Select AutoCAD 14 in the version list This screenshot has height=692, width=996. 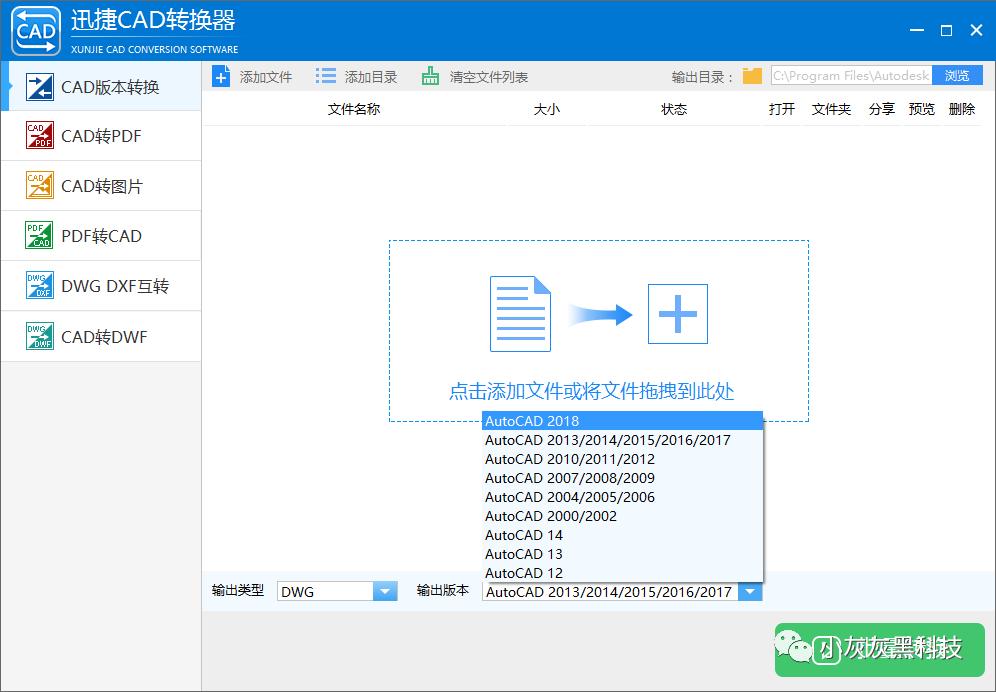coord(522,536)
